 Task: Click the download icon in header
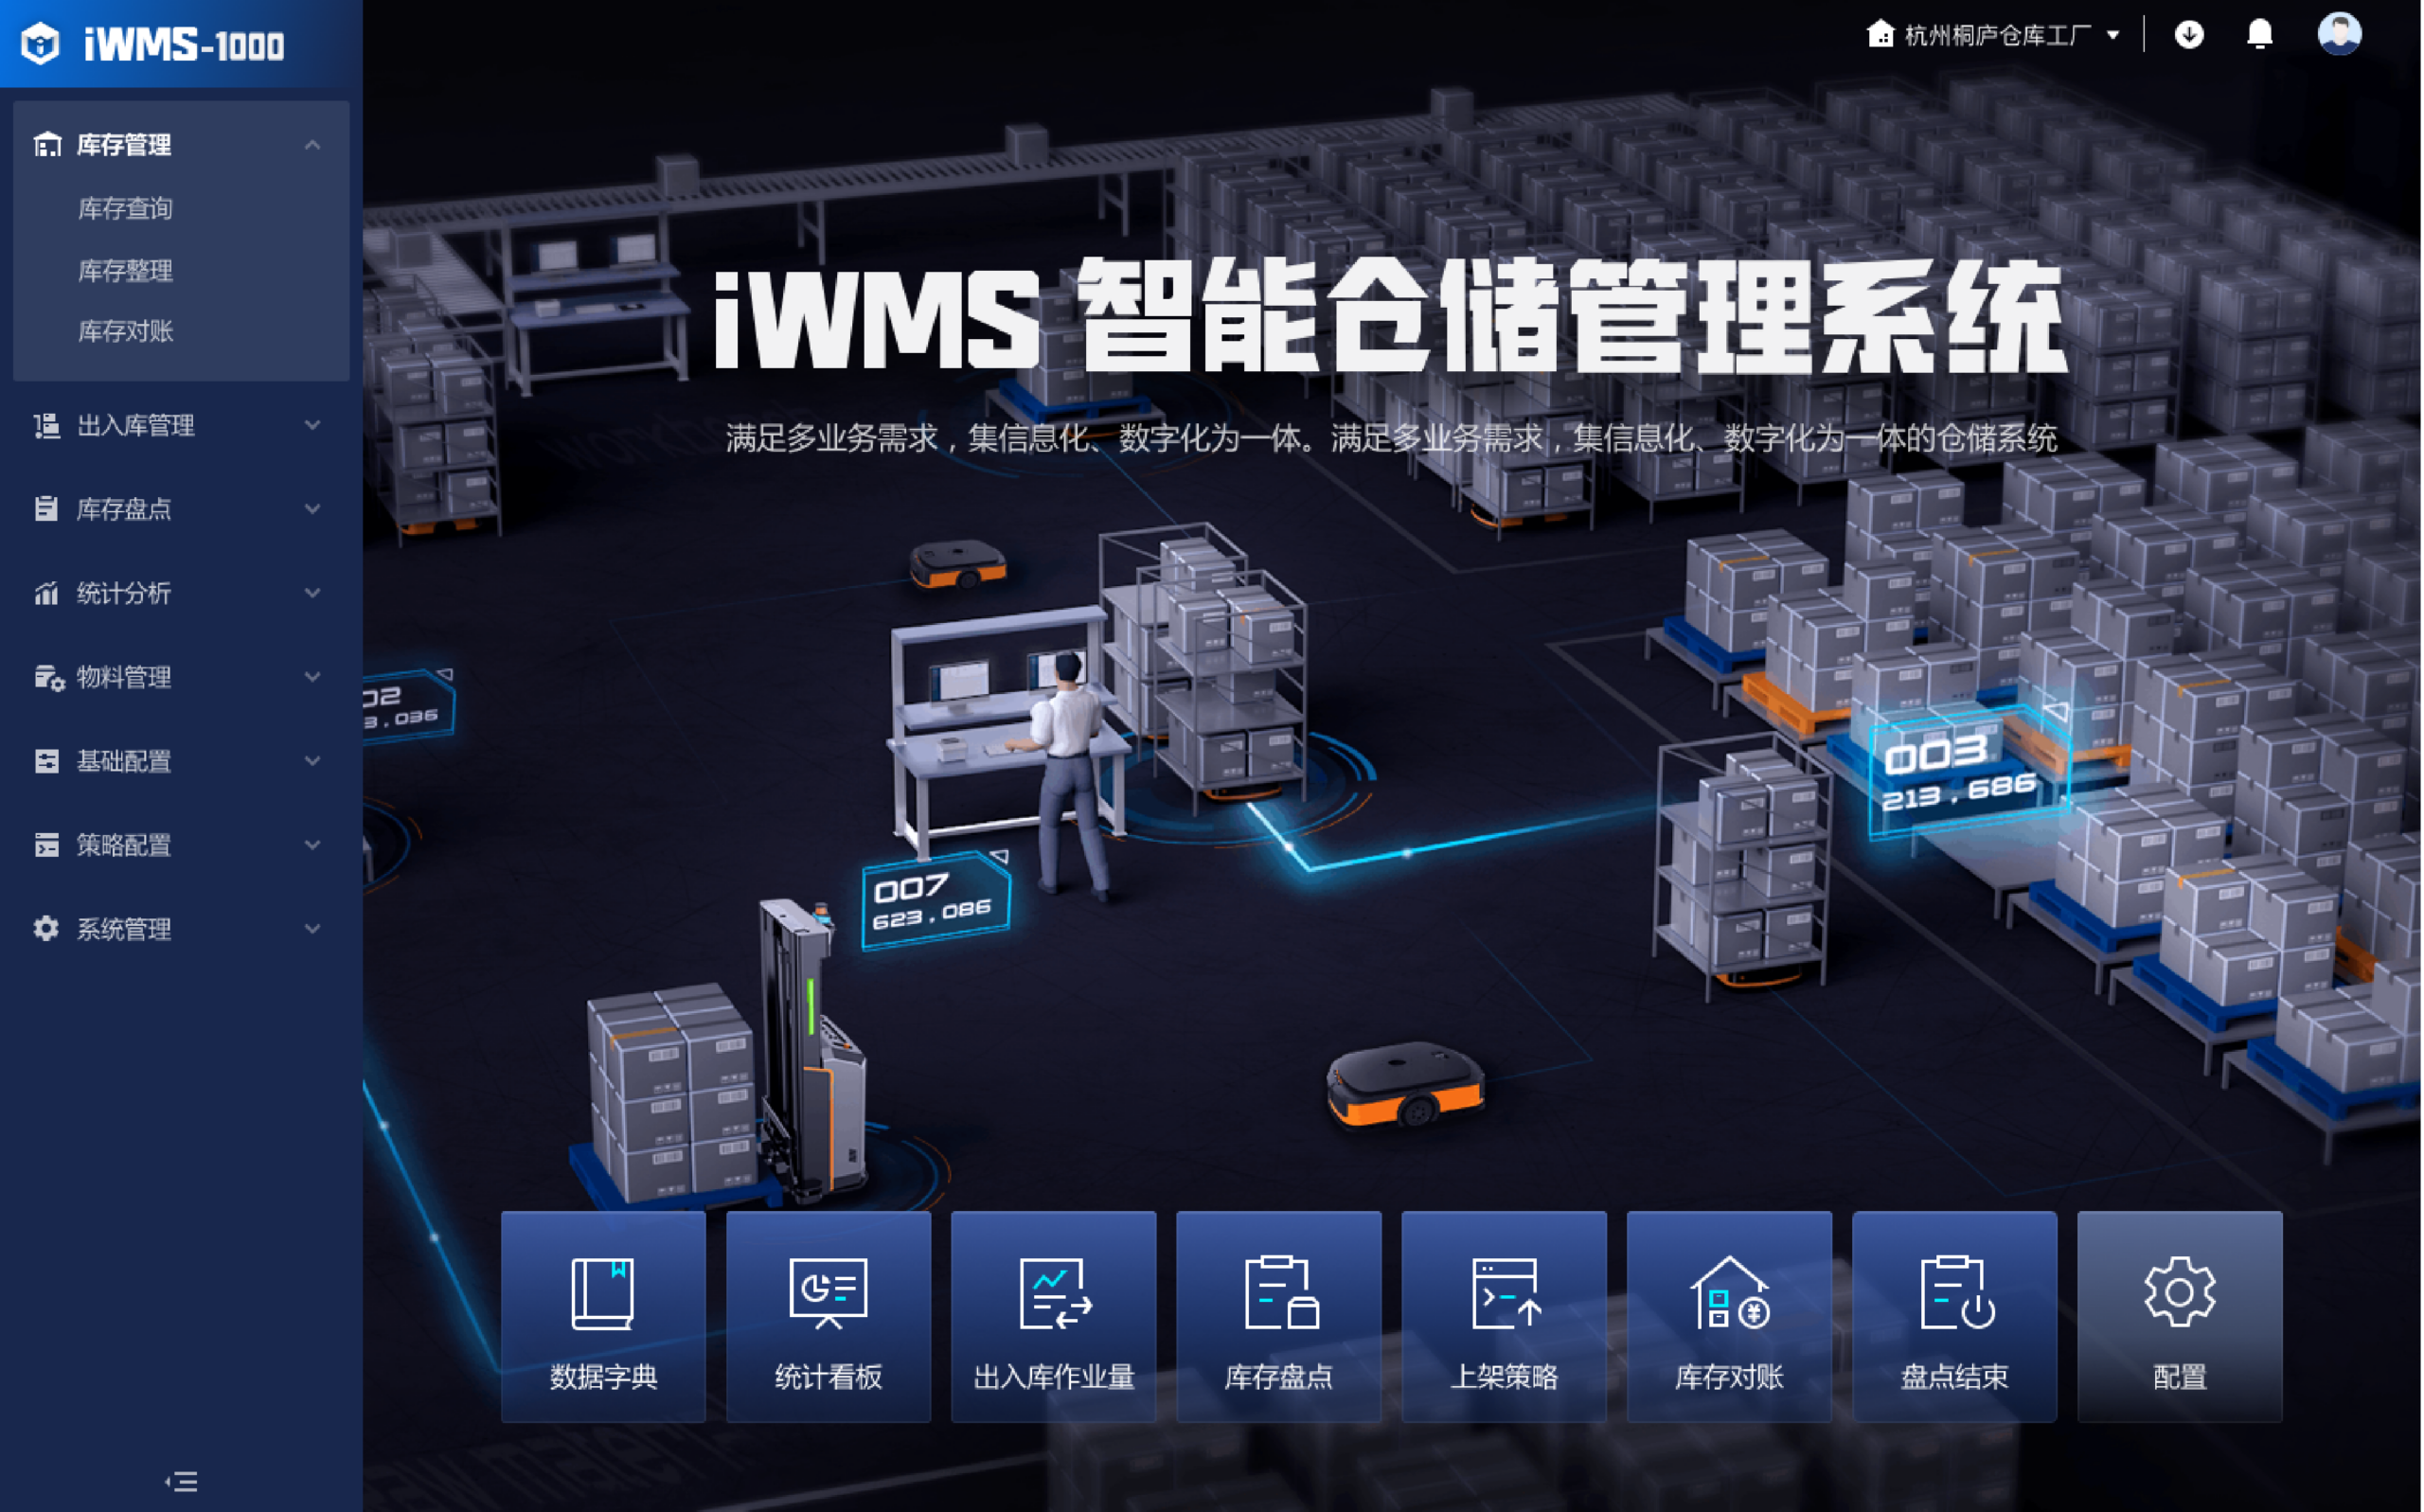[2189, 35]
